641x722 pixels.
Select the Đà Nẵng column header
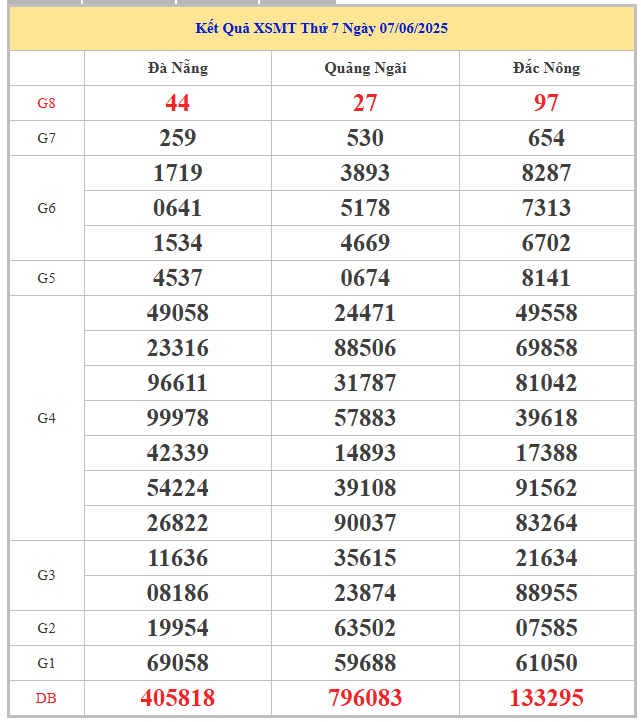[x=178, y=68]
